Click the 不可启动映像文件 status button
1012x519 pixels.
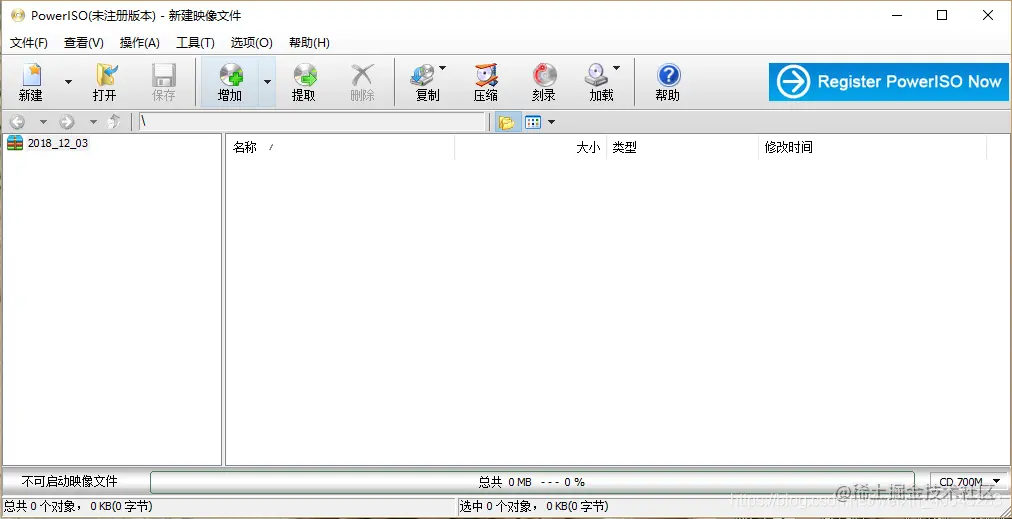click(70, 482)
